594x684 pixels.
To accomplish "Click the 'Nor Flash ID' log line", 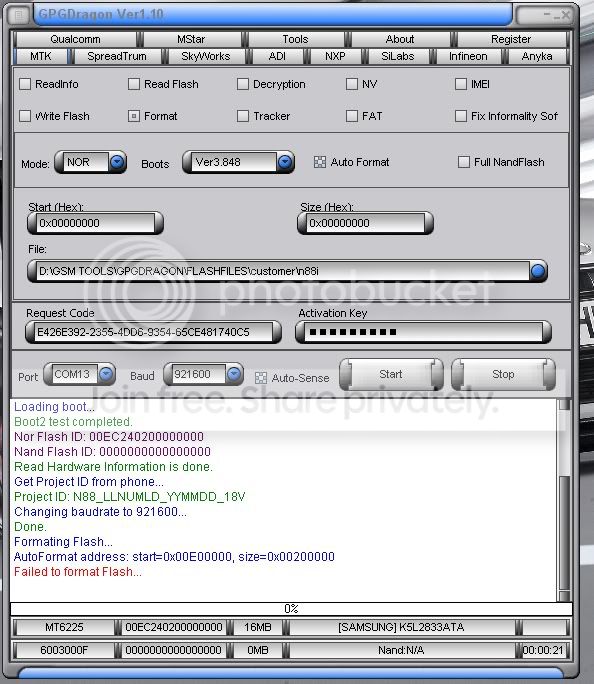I will tap(109, 437).
